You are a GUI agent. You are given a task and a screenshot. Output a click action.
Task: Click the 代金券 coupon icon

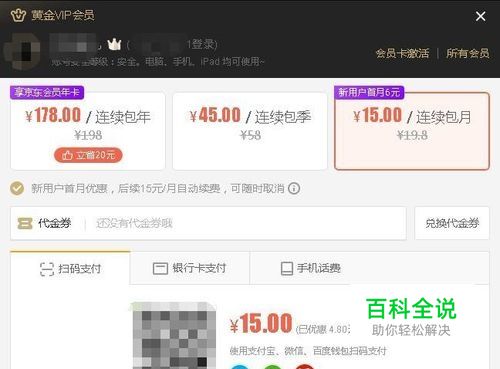coord(25,223)
